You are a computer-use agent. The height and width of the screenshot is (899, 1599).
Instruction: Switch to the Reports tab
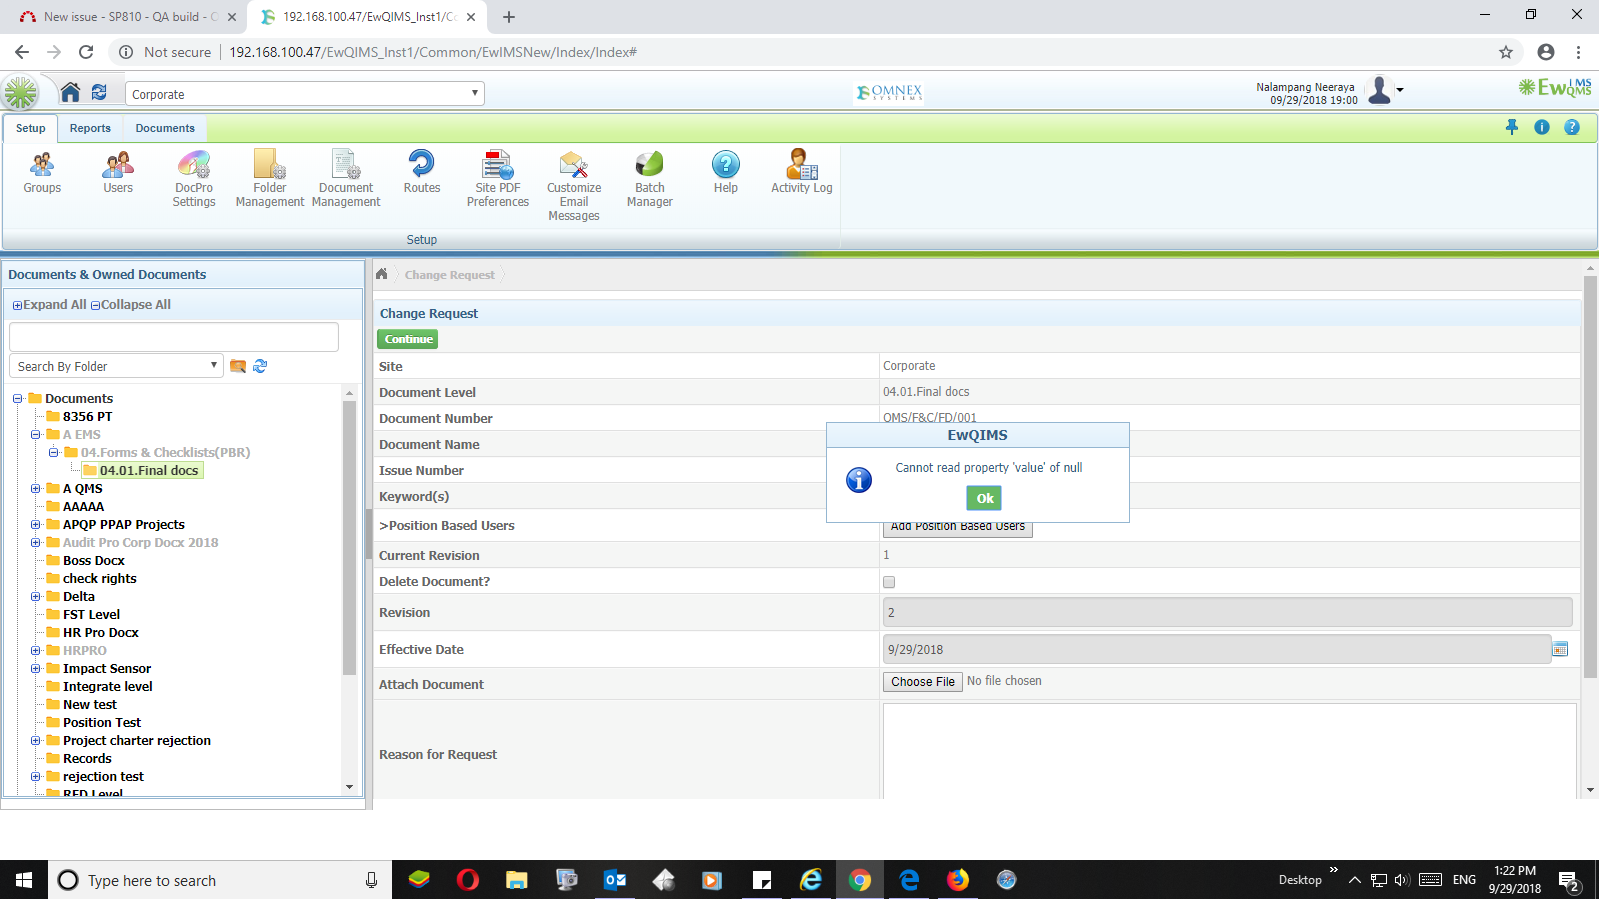click(90, 128)
